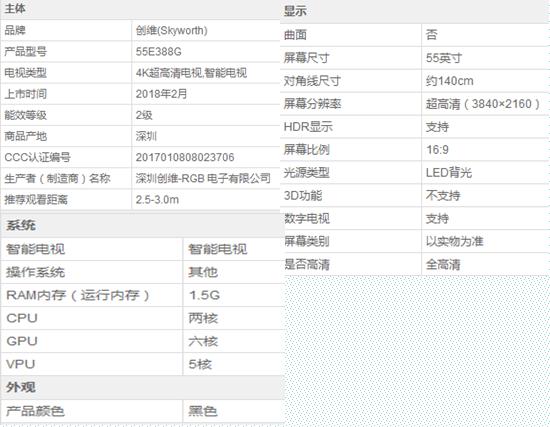
Task: Click the 外观 section header
Action: coord(21,387)
